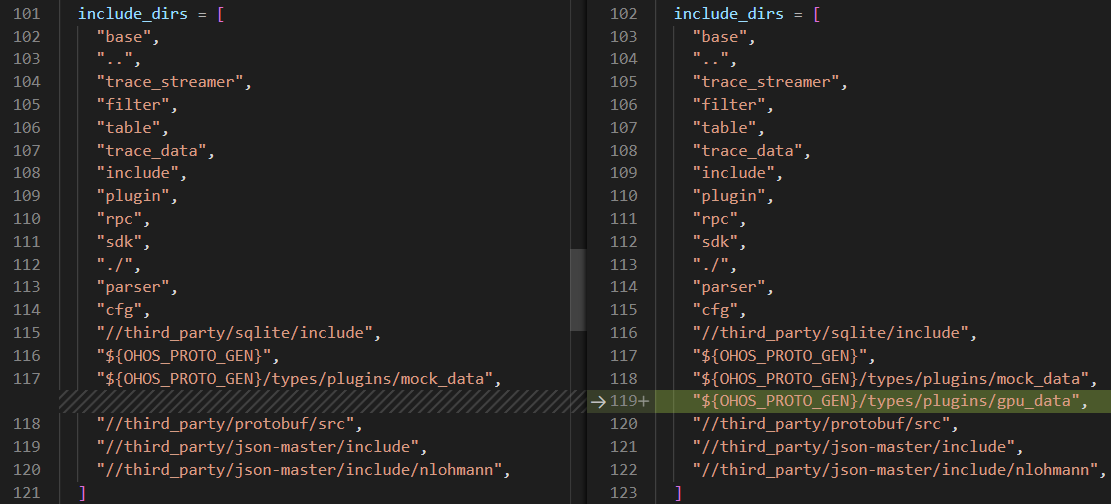Click opening bracket on right line 102
Image resolution: width=1111 pixels, height=504 pixels.
tap(817, 14)
